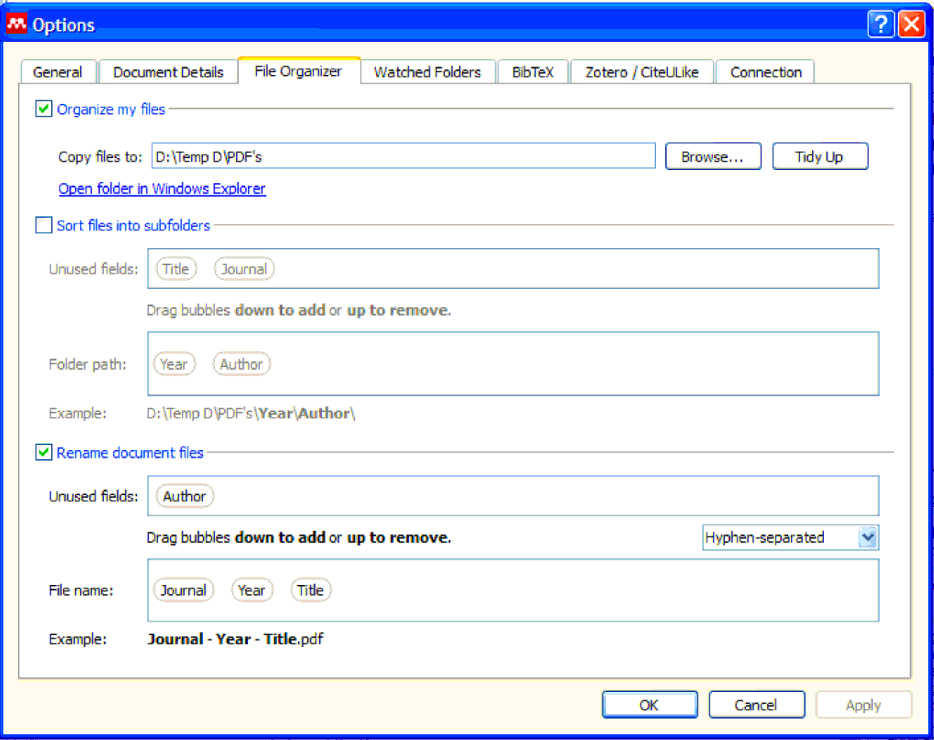Switch to the General tab

pyautogui.click(x=58, y=71)
